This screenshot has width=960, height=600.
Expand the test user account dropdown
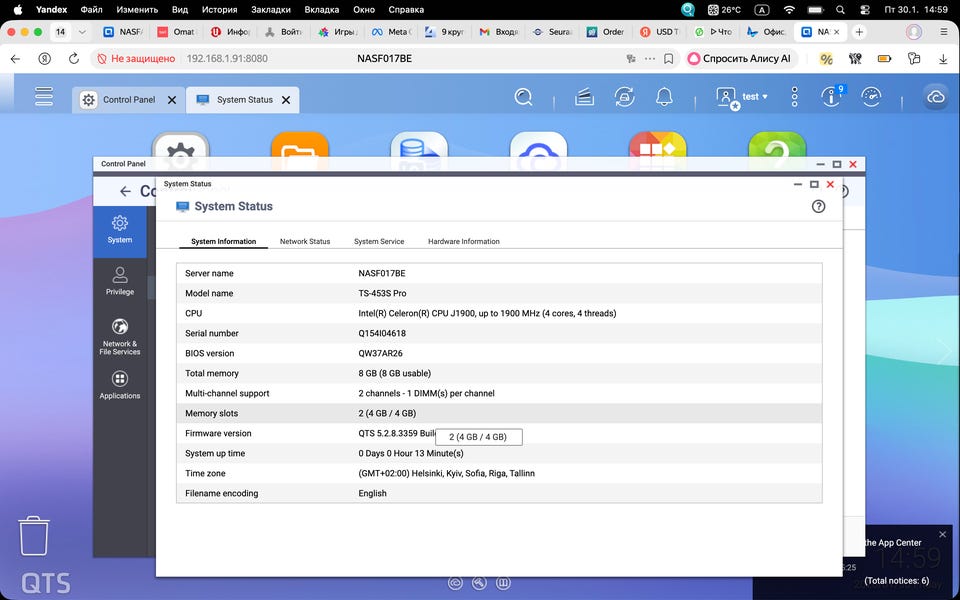[x=743, y=97]
